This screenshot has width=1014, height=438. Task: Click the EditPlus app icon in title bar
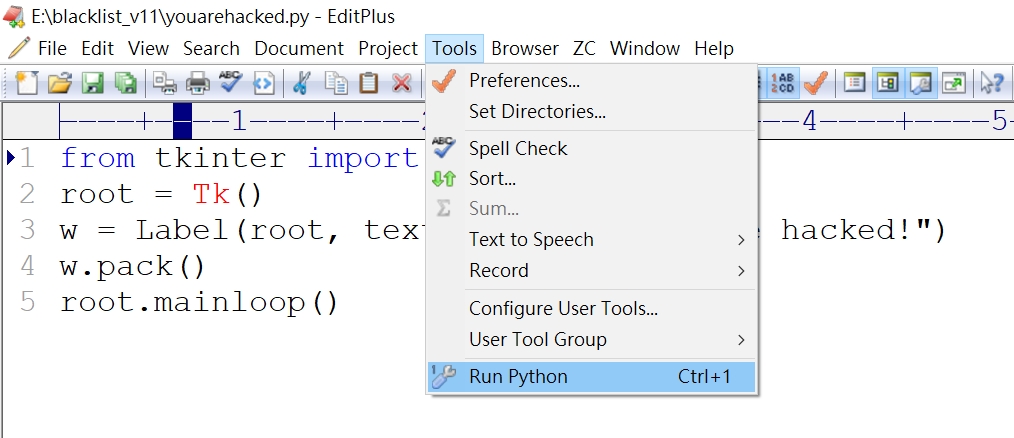click(x=13, y=16)
